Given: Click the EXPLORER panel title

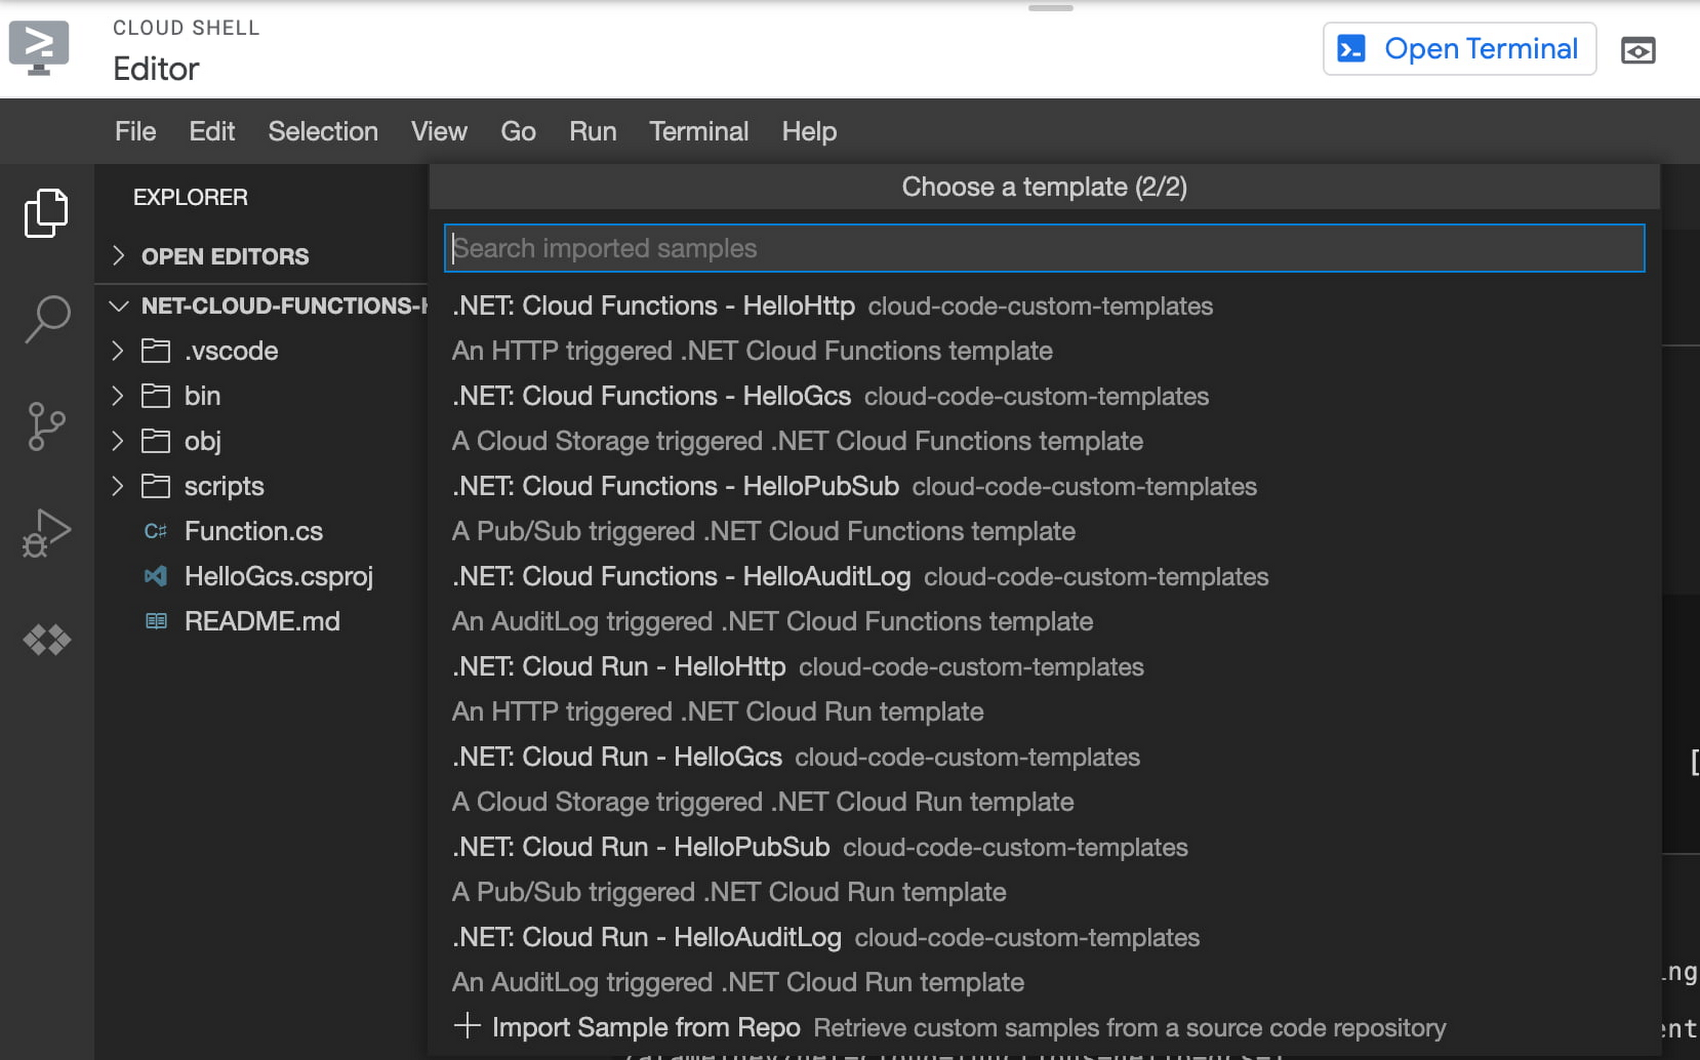Looking at the screenshot, I should [x=190, y=197].
